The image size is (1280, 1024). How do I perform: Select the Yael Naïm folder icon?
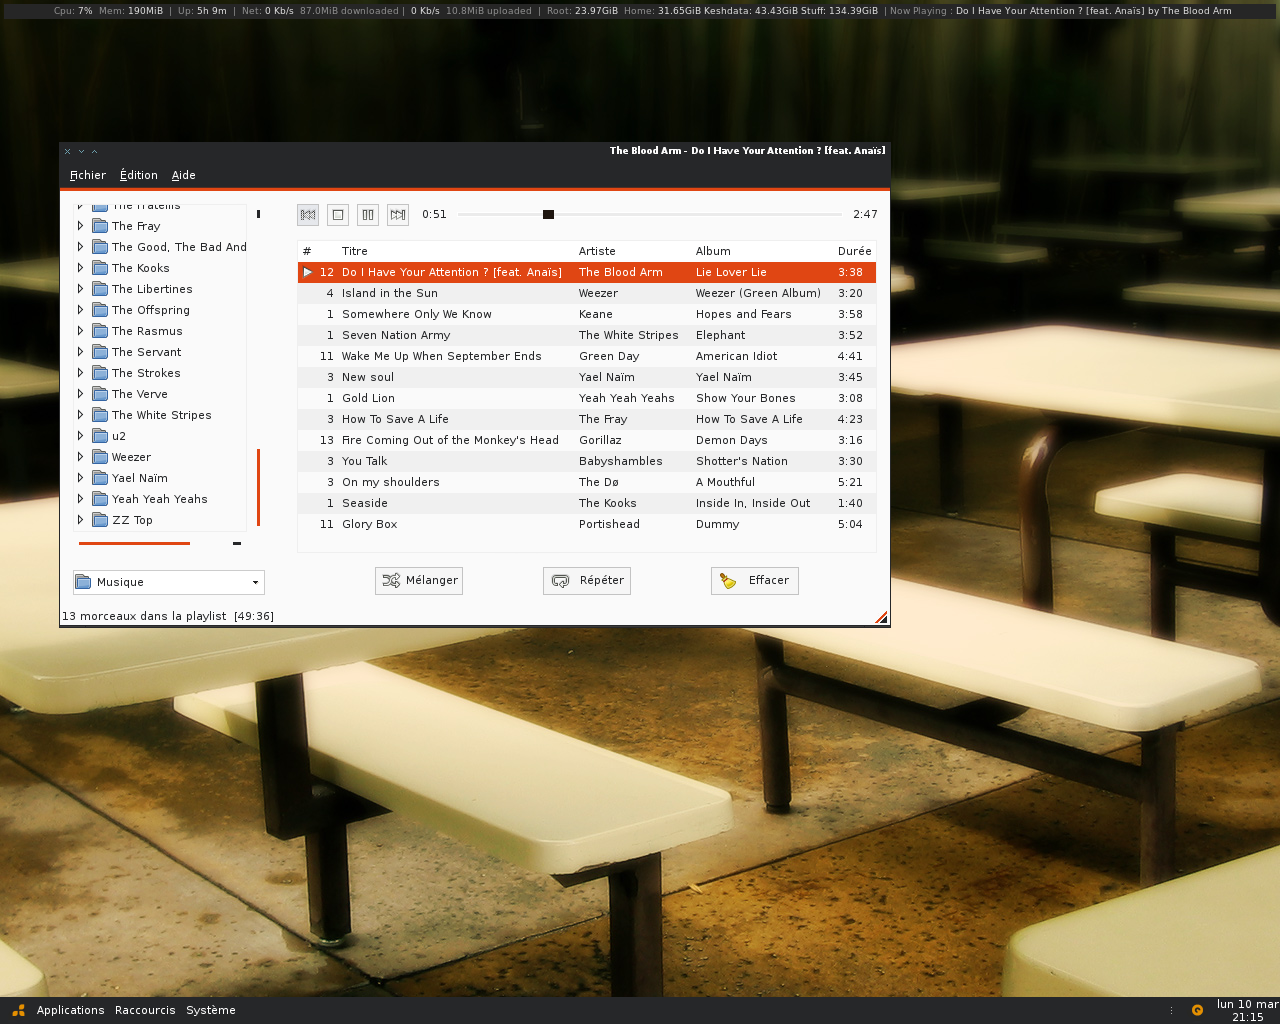(100, 478)
